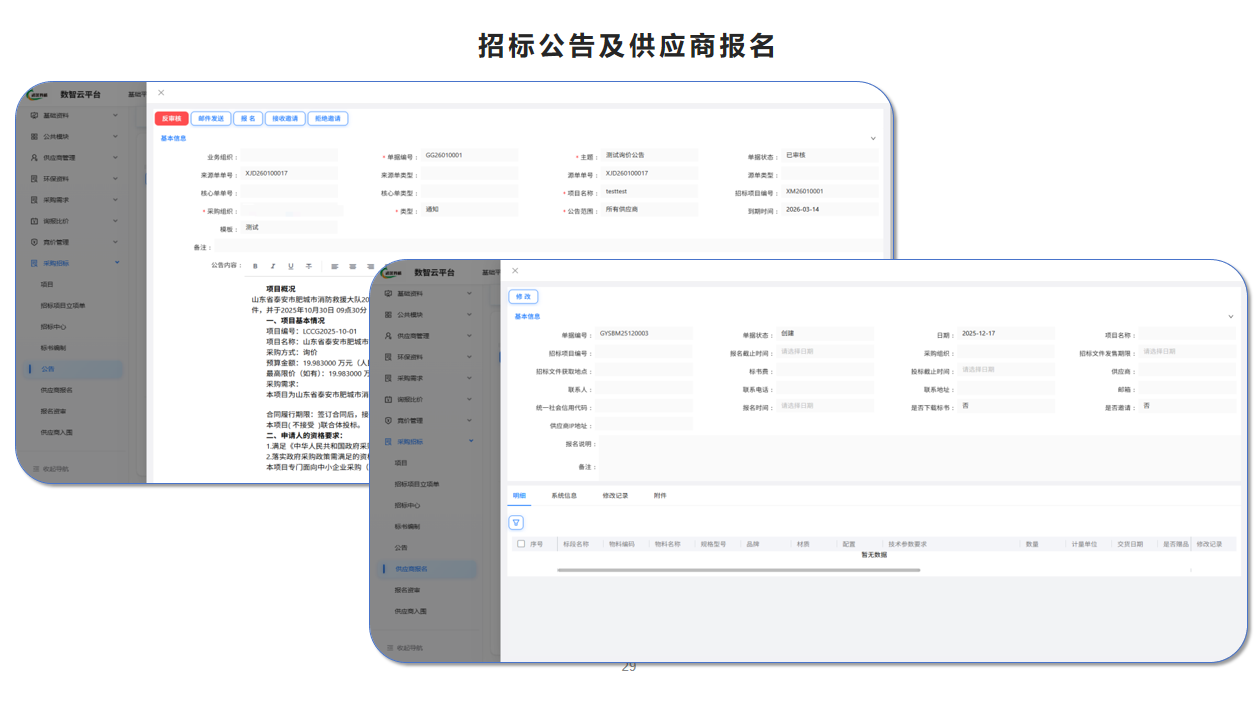1257x706 pixels.
Task: Collapse 采购招标 chevron in front window
Action: [470, 441]
